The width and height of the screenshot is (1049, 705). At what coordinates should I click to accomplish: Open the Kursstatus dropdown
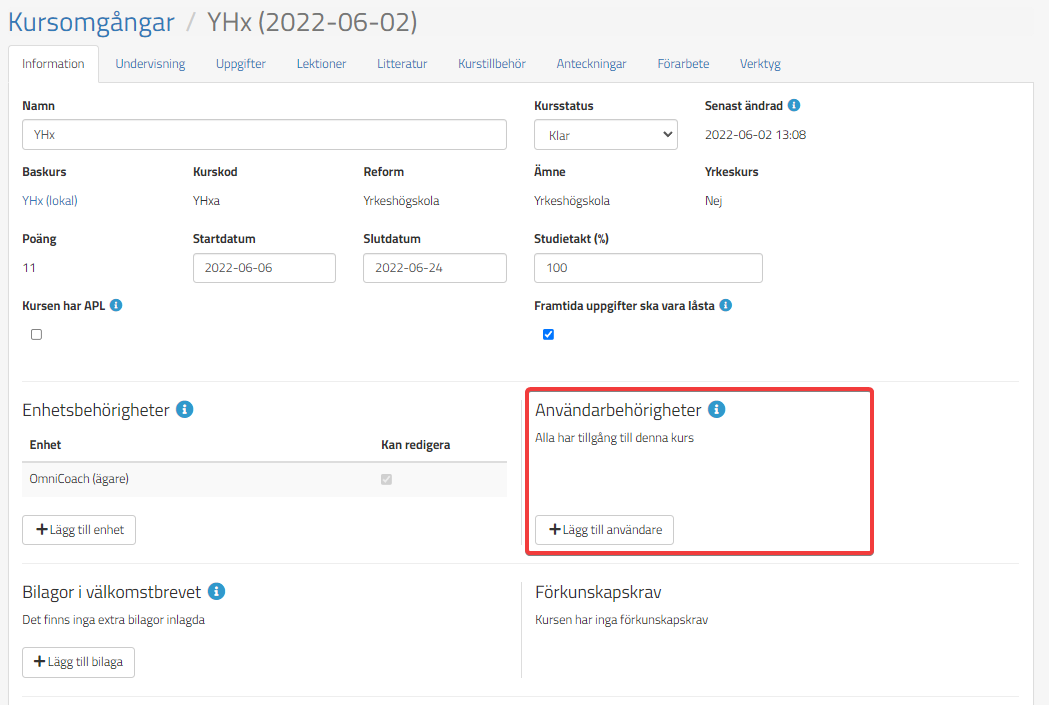pyautogui.click(x=606, y=135)
